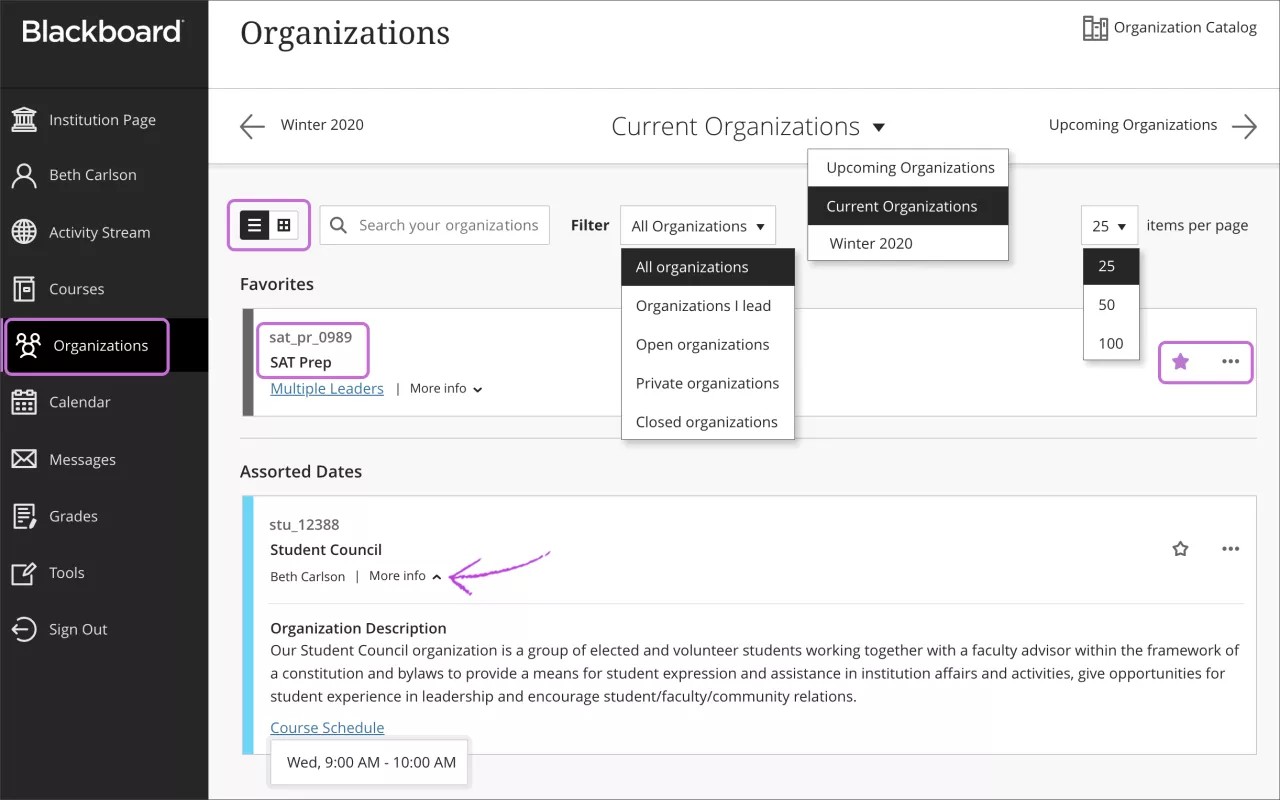View Grades from the sidebar
1280x800 pixels.
(71, 516)
